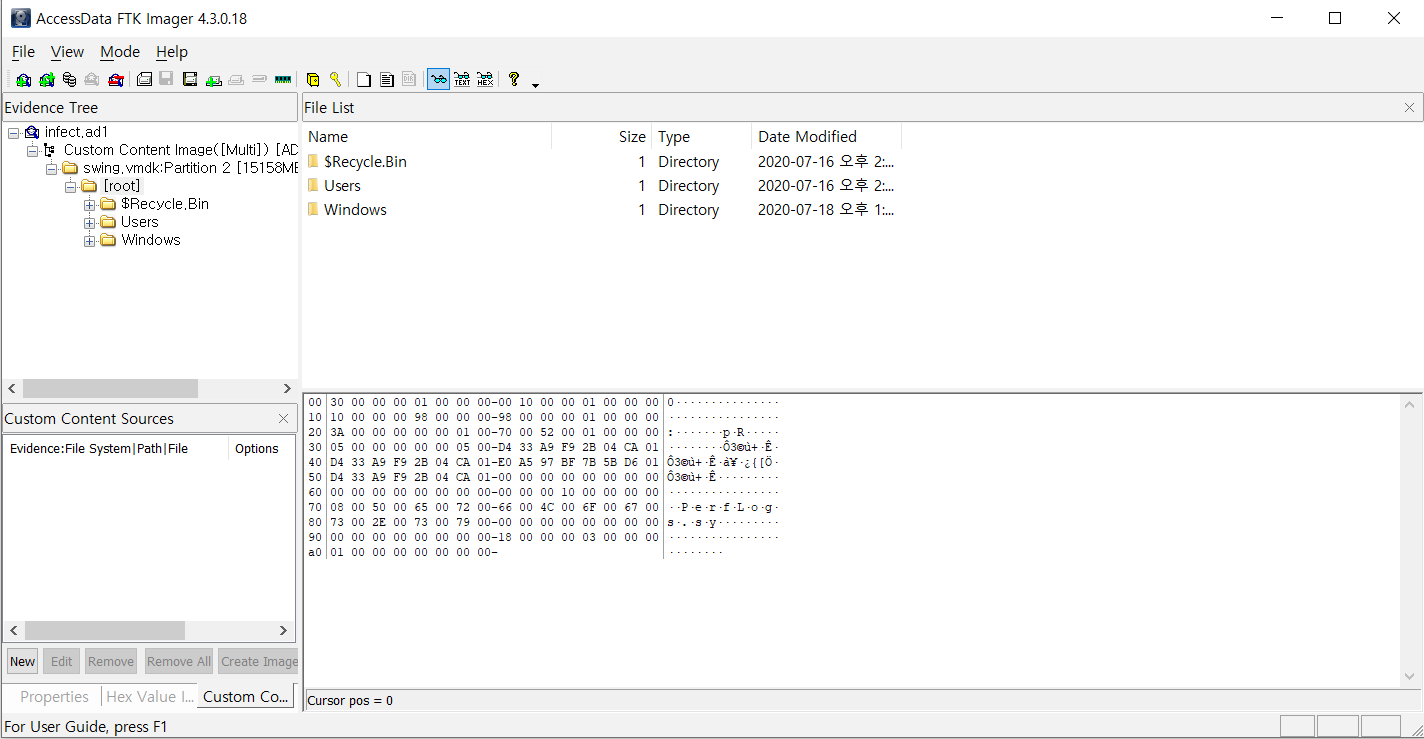Collapse the swing.vmdk Partition 2 node

51,168
